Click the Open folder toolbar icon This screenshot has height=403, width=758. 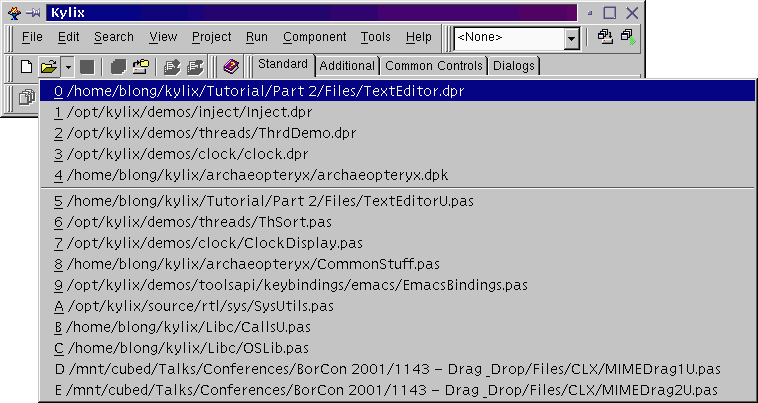(48, 67)
